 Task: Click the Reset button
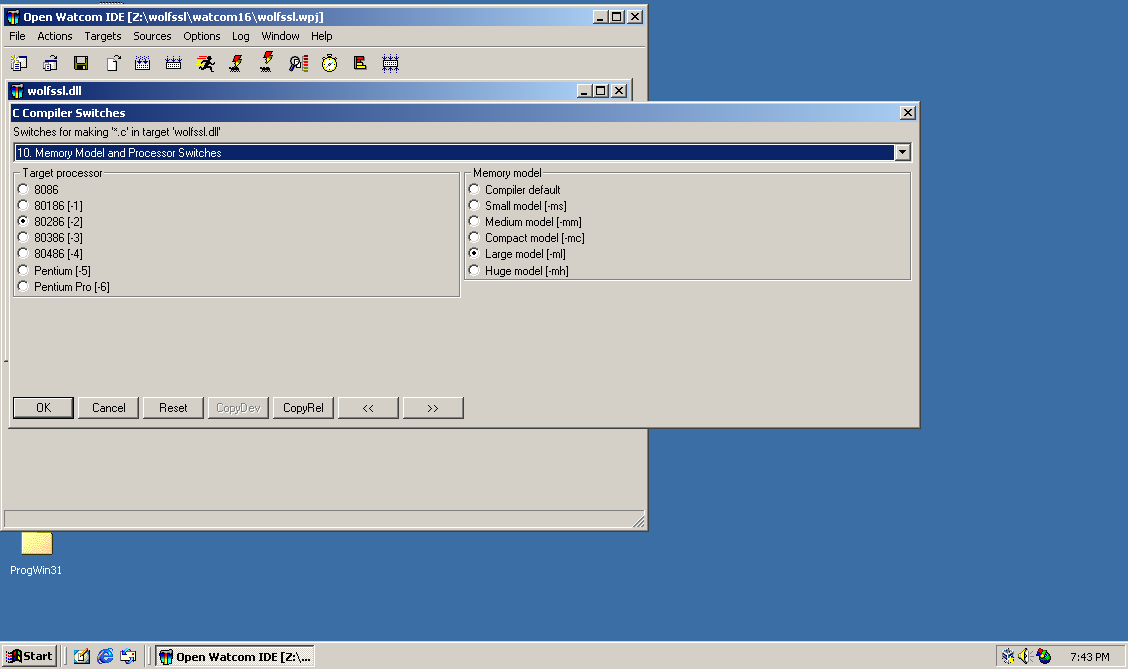coord(173,408)
